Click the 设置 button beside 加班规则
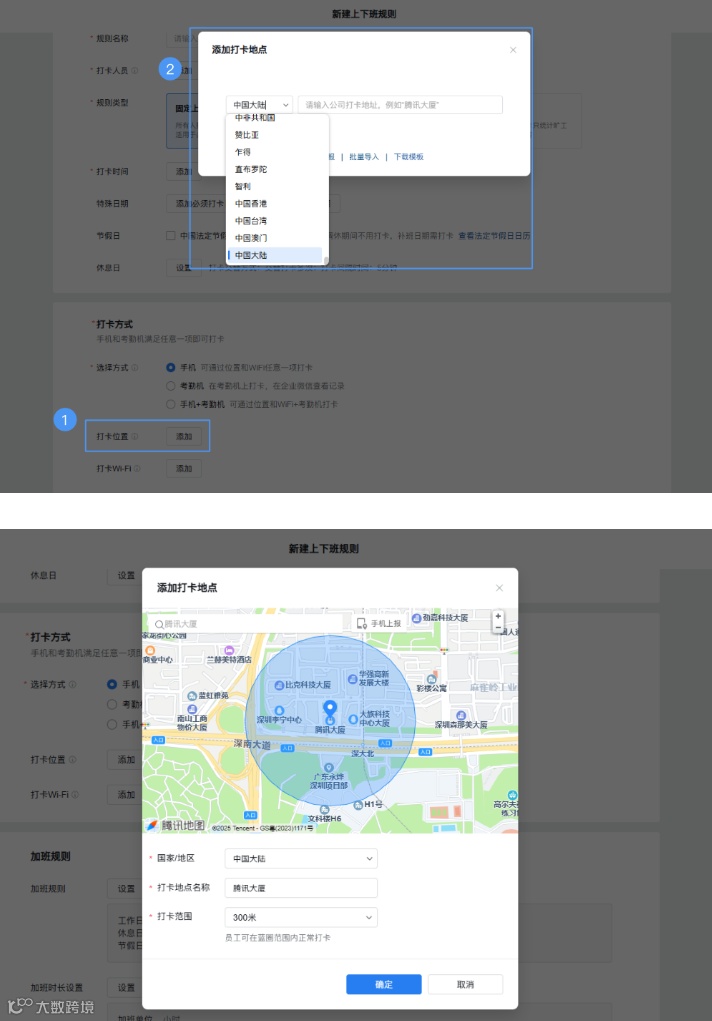Viewport: 712px width, 1021px height. (x=126, y=888)
